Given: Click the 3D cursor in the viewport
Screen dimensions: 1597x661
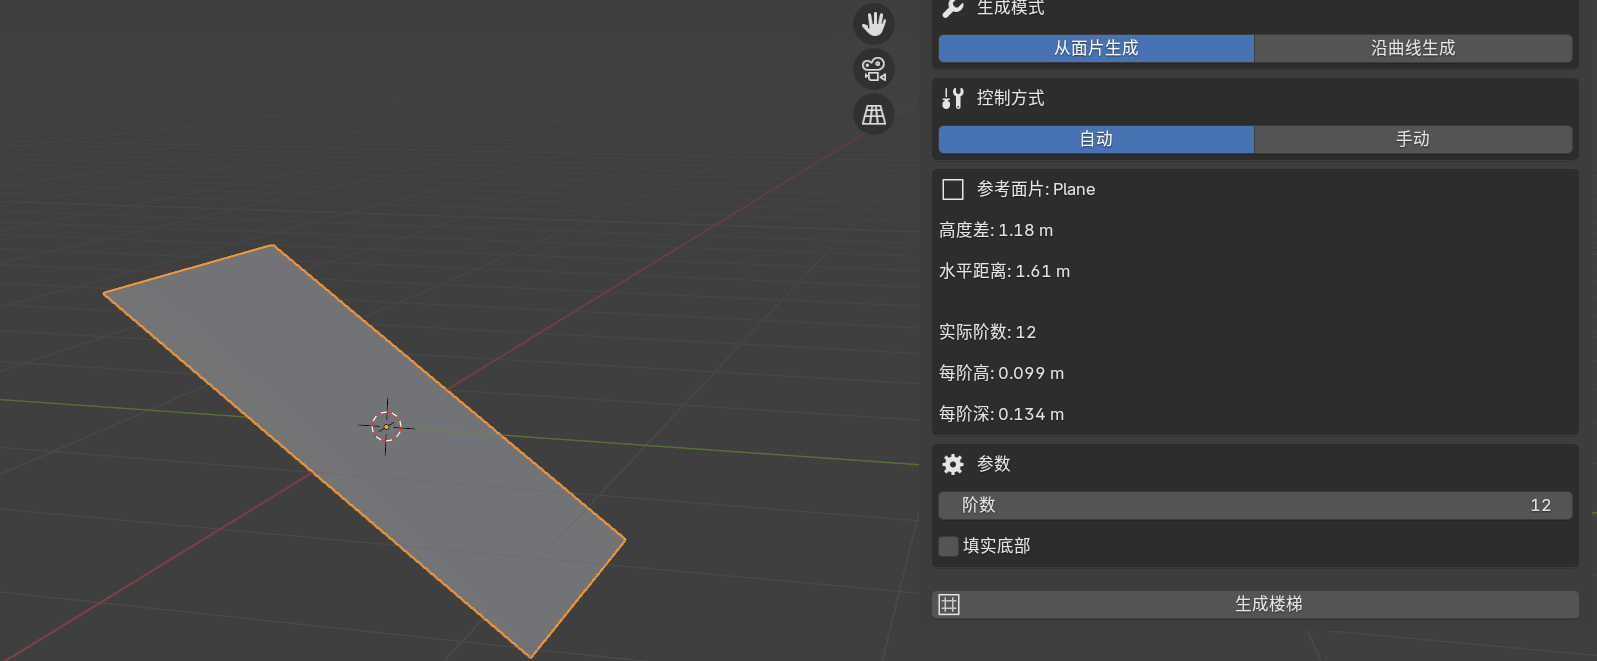Looking at the screenshot, I should pos(386,427).
